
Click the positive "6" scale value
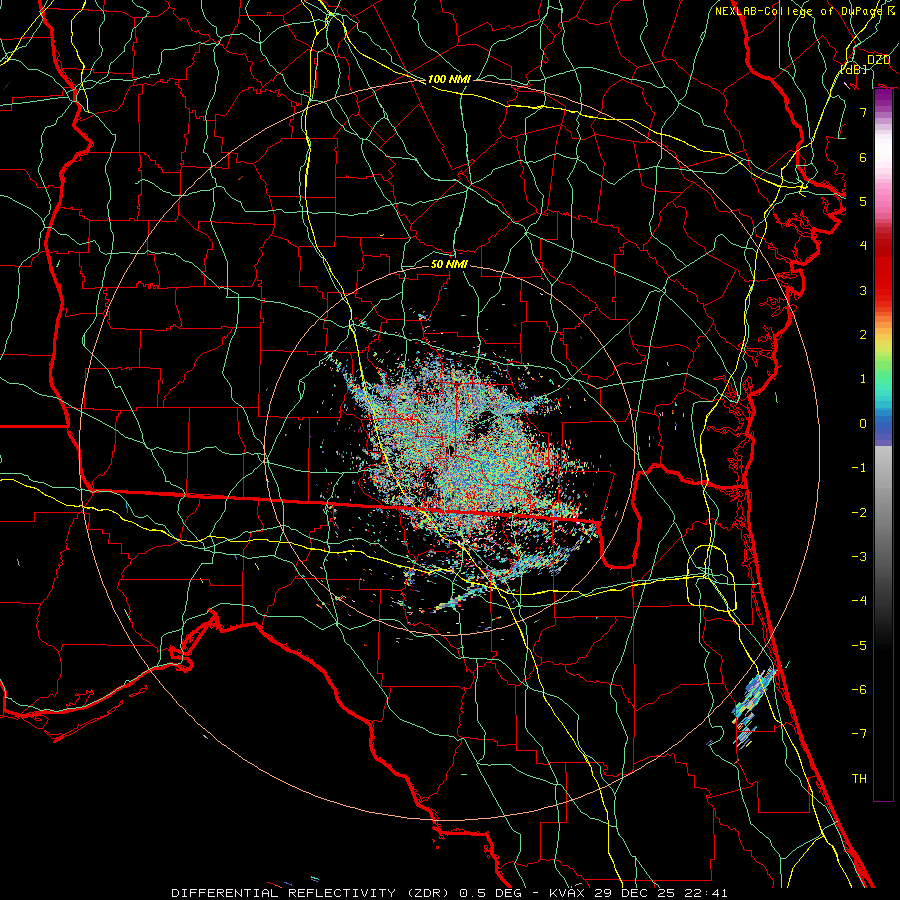click(x=863, y=157)
